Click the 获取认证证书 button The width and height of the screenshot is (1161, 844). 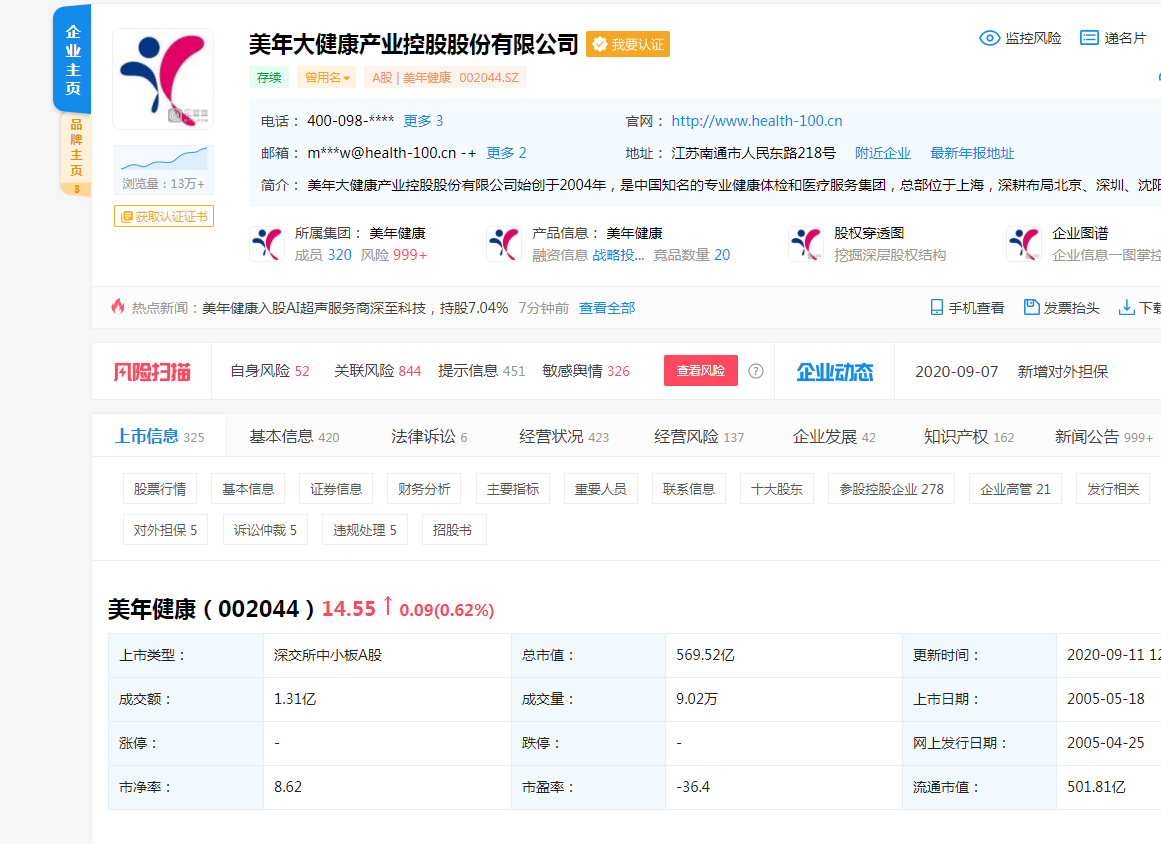pos(164,216)
